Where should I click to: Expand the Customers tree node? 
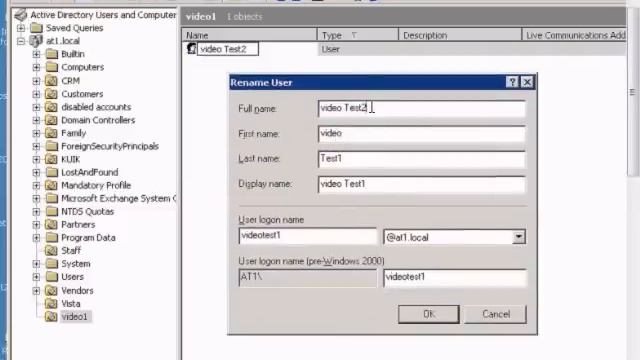(36, 94)
